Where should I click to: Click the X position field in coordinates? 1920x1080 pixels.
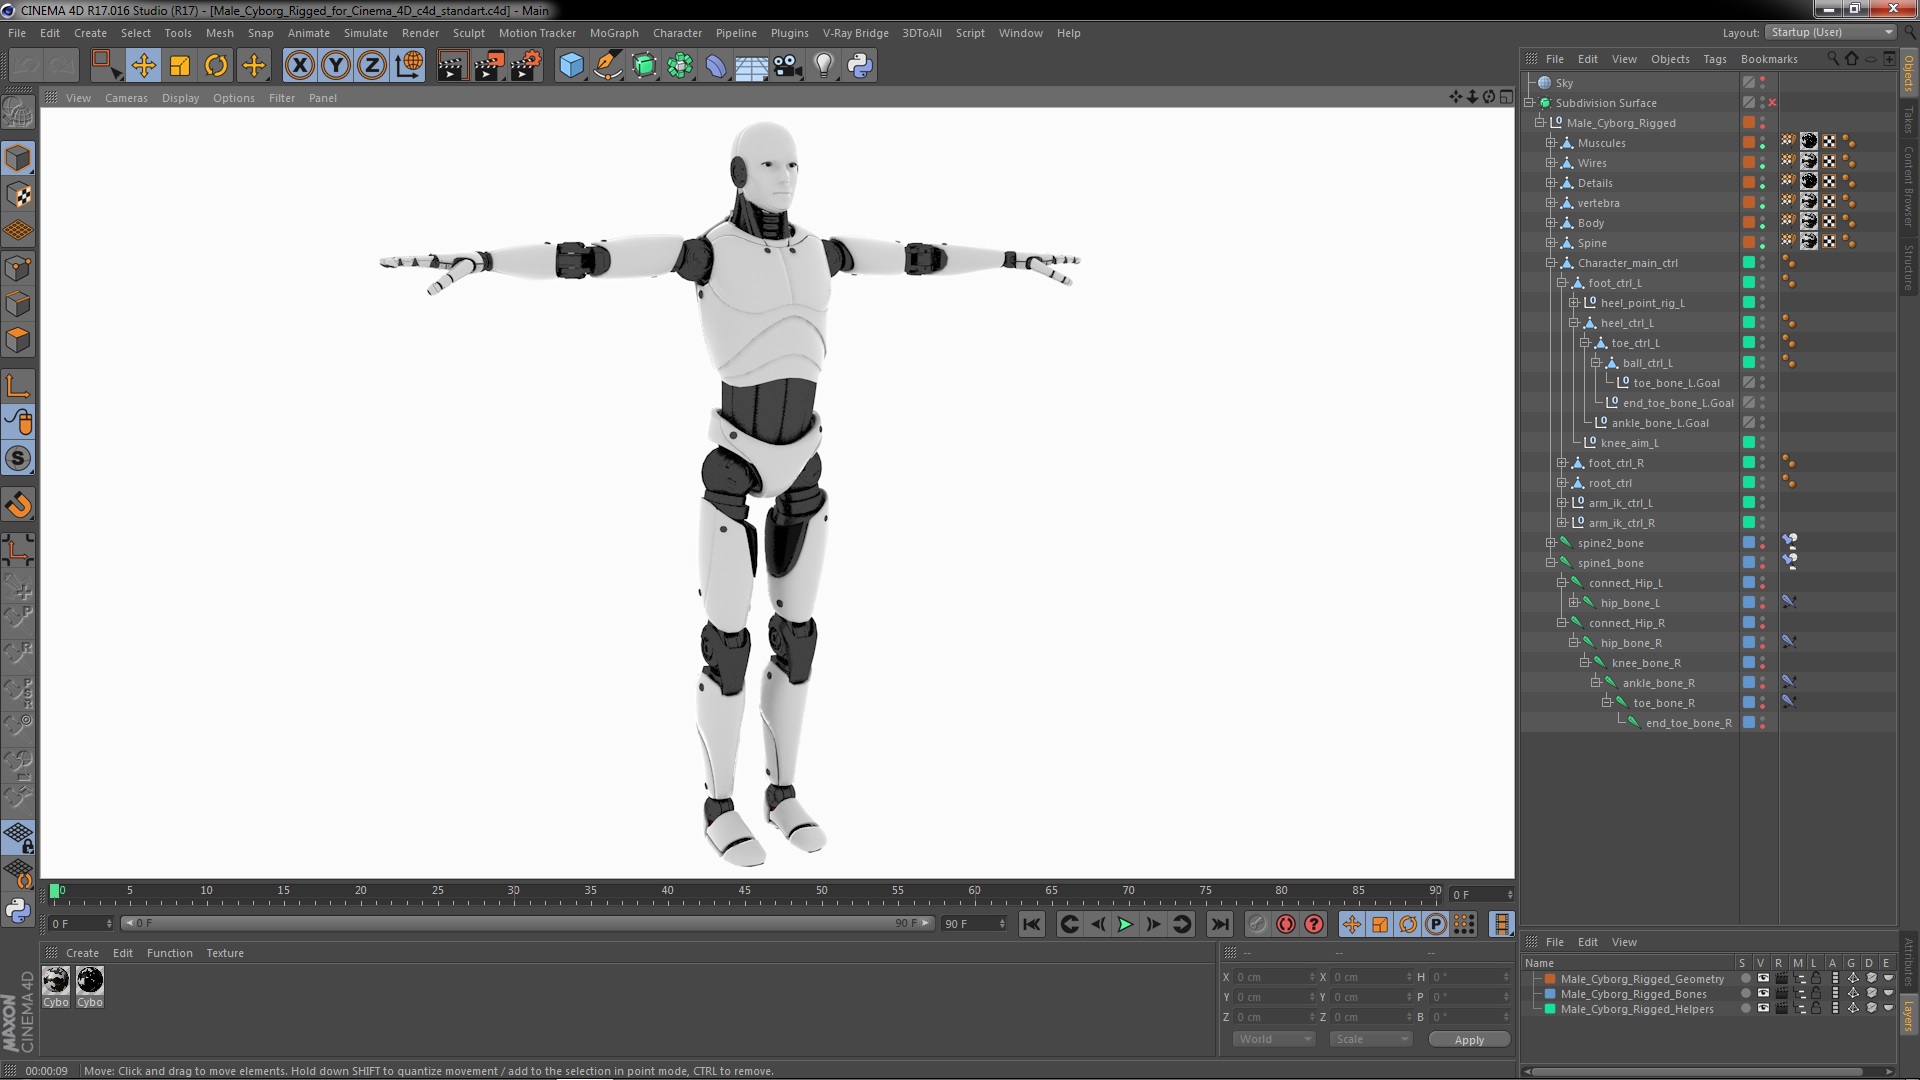coord(1276,977)
